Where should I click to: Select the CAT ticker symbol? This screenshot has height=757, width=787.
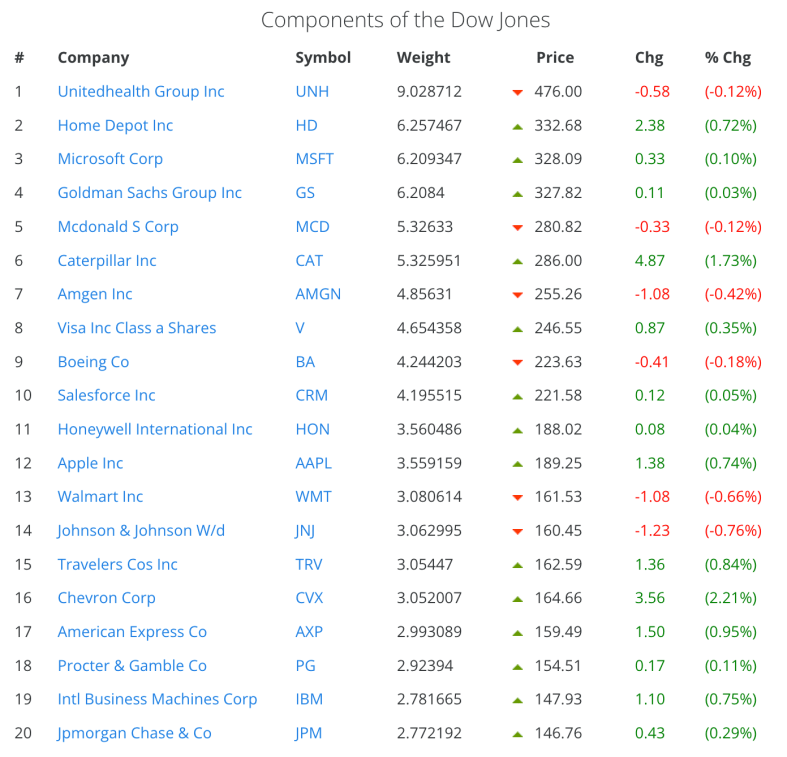309,261
